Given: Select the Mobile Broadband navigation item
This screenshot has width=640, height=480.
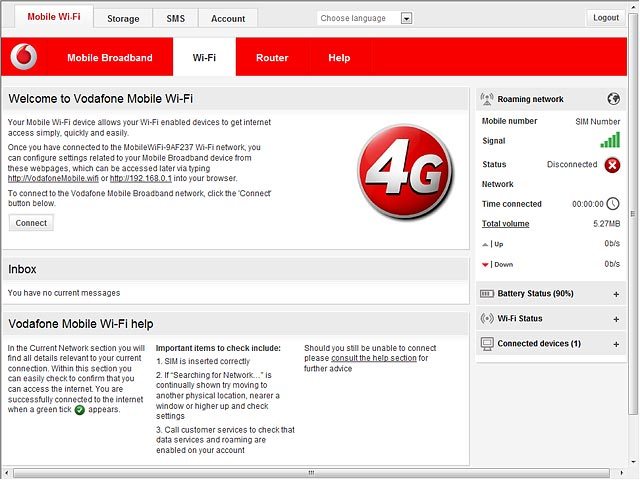Looking at the screenshot, I should click(x=110, y=58).
